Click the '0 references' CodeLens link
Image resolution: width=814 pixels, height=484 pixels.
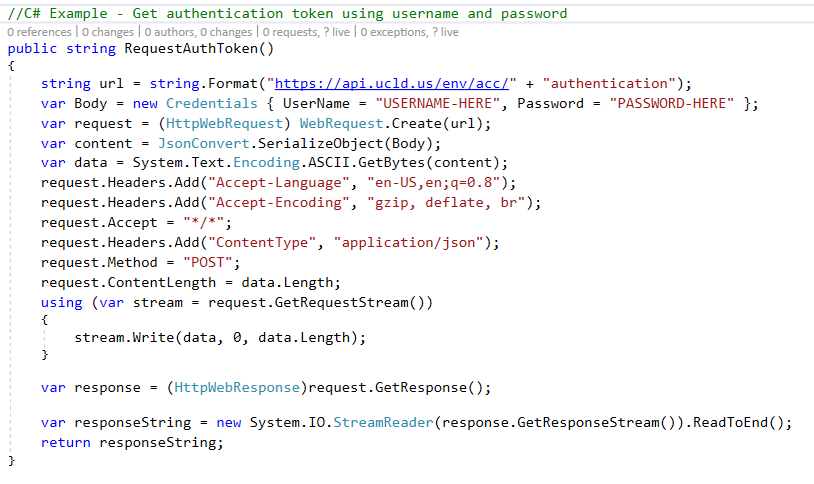click(35, 32)
